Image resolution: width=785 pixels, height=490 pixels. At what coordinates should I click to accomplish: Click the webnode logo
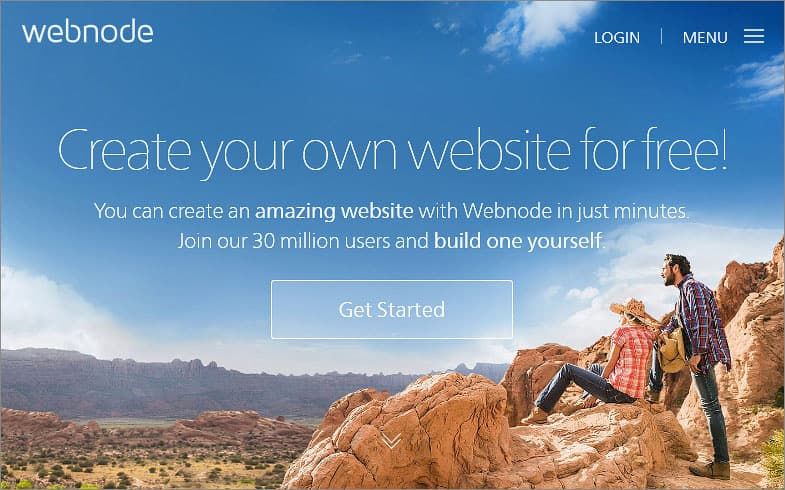88,32
